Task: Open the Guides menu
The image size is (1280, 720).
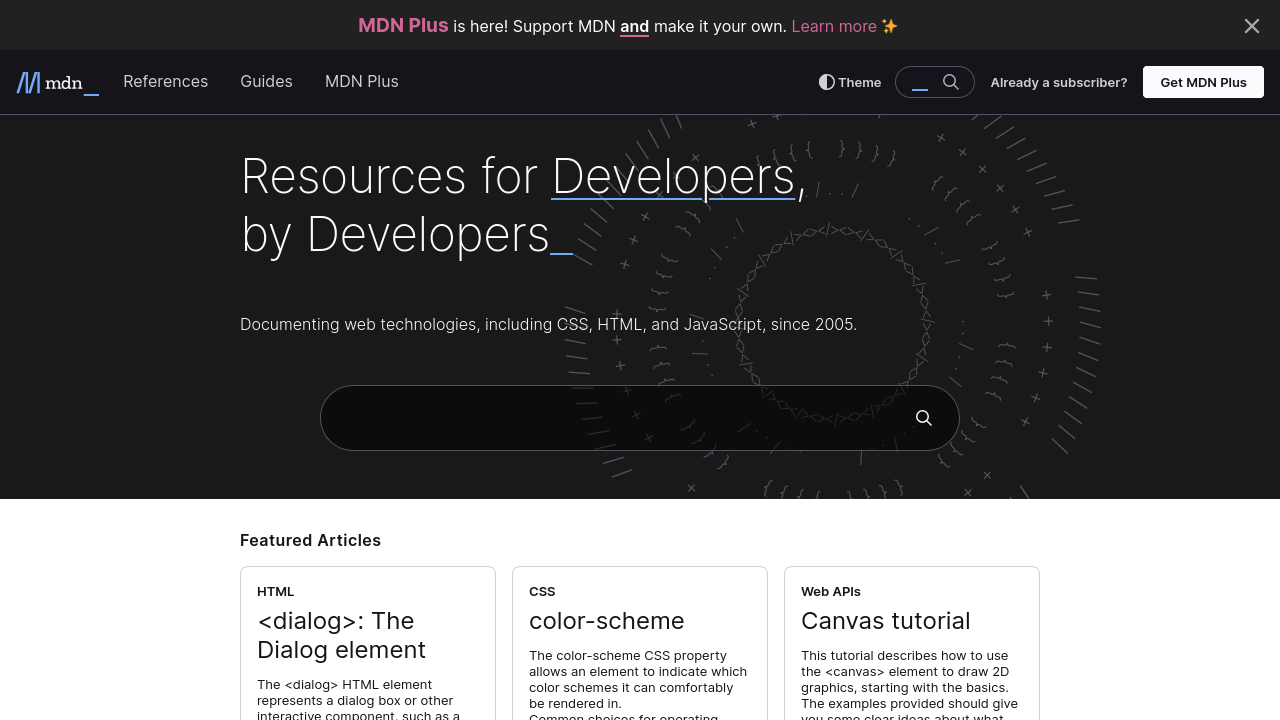Action: coord(266,82)
